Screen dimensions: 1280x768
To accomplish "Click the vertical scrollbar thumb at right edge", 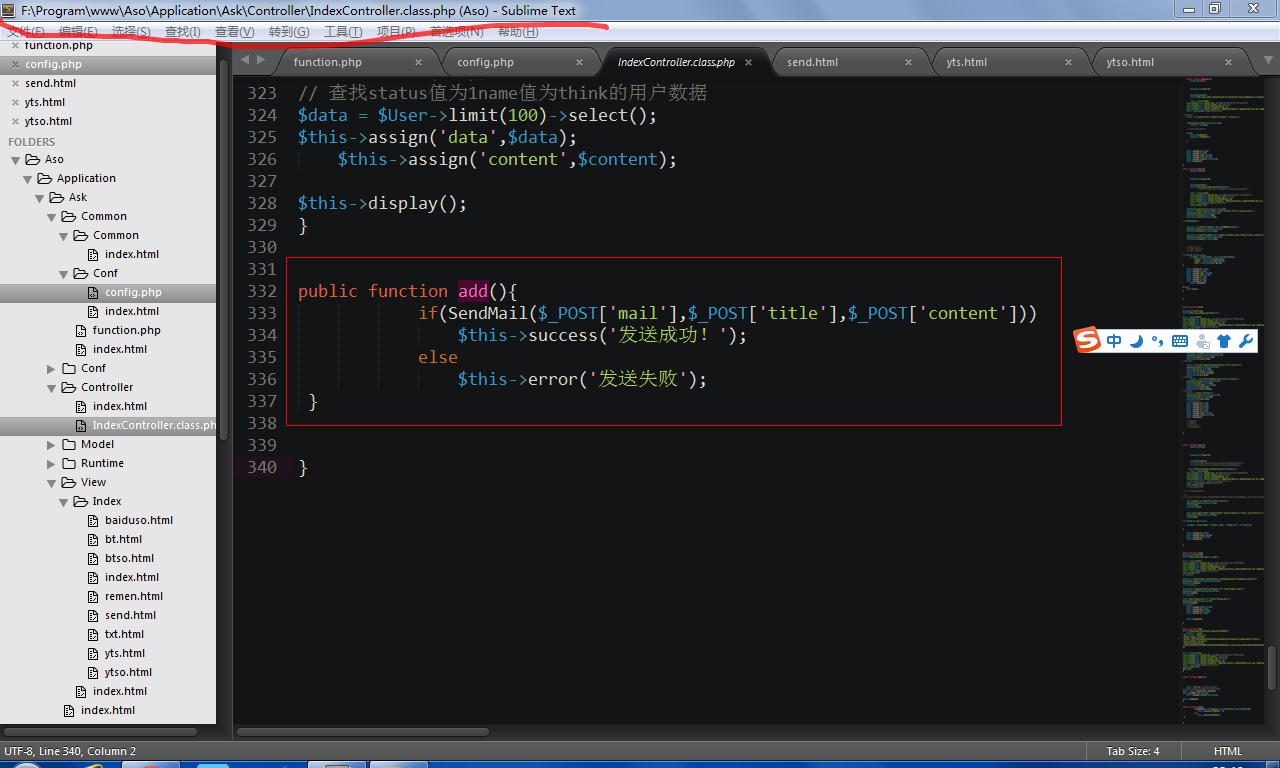I will (x=1272, y=668).
